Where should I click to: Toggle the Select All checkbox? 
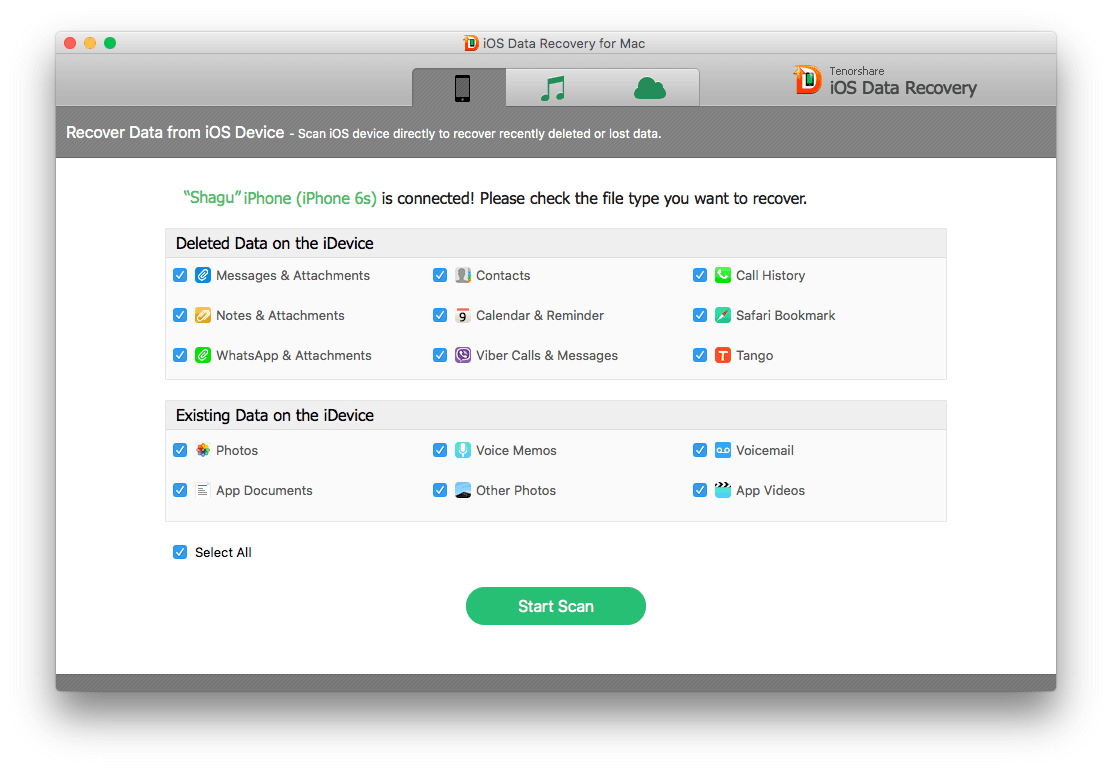180,552
